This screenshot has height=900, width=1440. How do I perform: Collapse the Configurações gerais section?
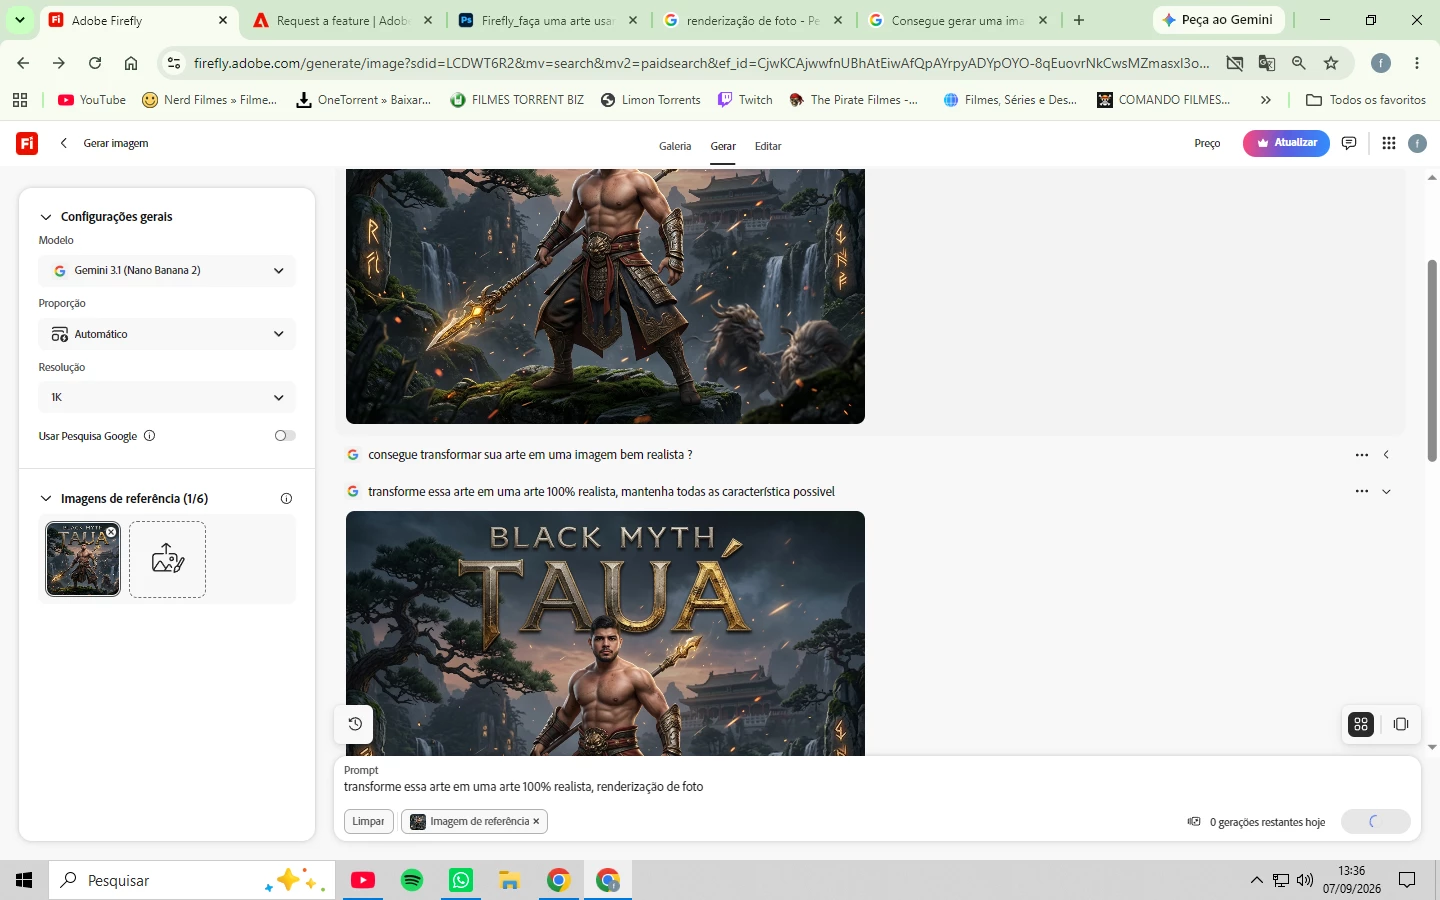[x=46, y=217]
